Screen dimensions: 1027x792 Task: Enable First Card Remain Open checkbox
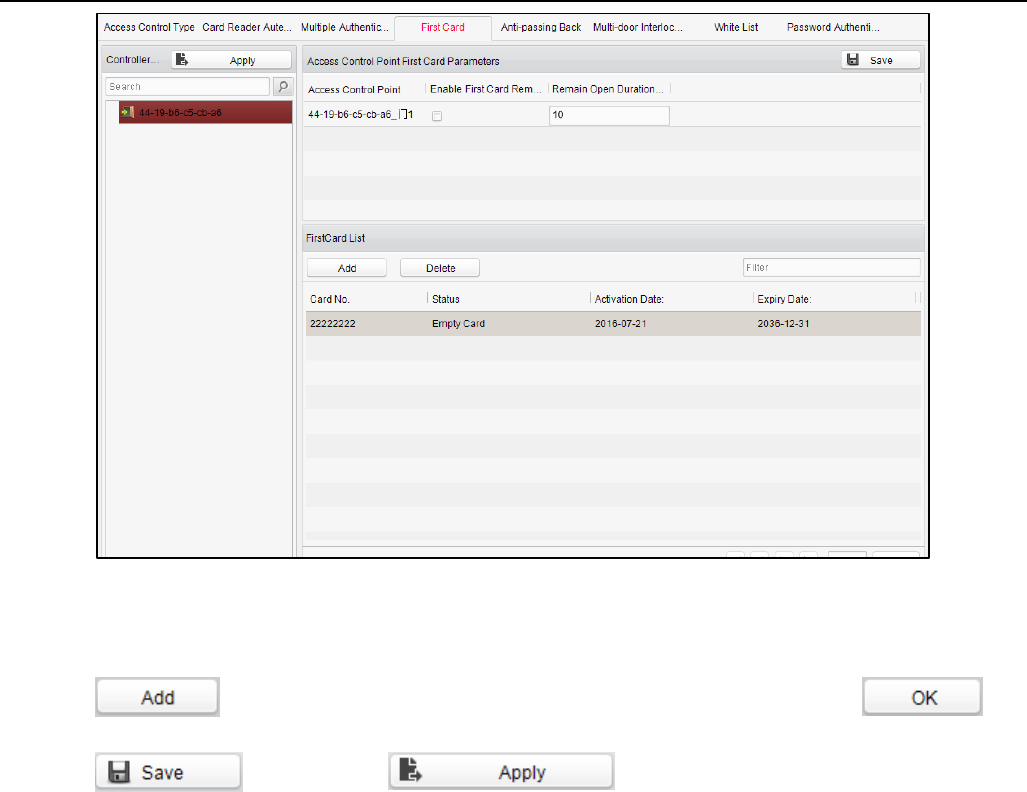(437, 116)
